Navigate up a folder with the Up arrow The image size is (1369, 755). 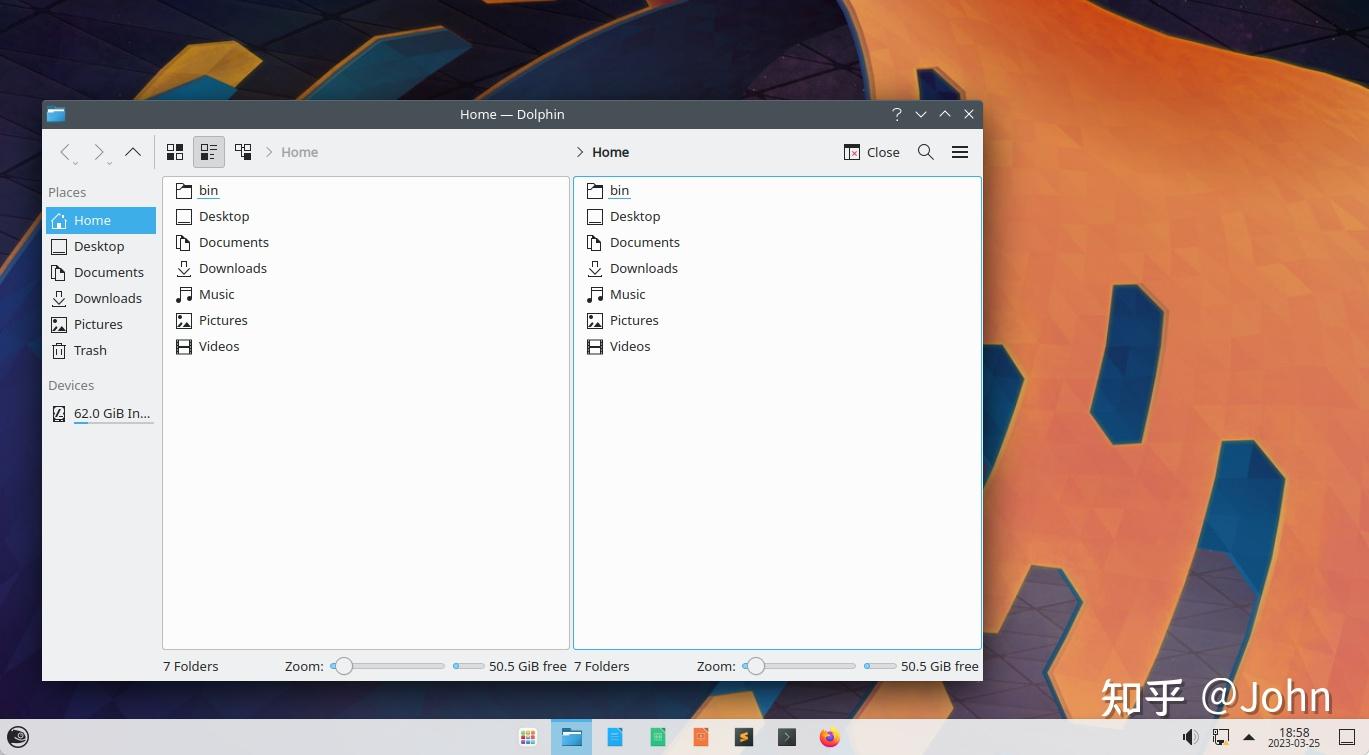[x=133, y=151]
